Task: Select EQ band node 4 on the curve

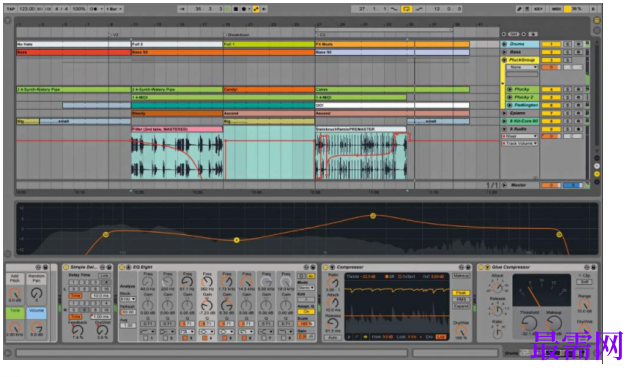Action: pos(237,240)
